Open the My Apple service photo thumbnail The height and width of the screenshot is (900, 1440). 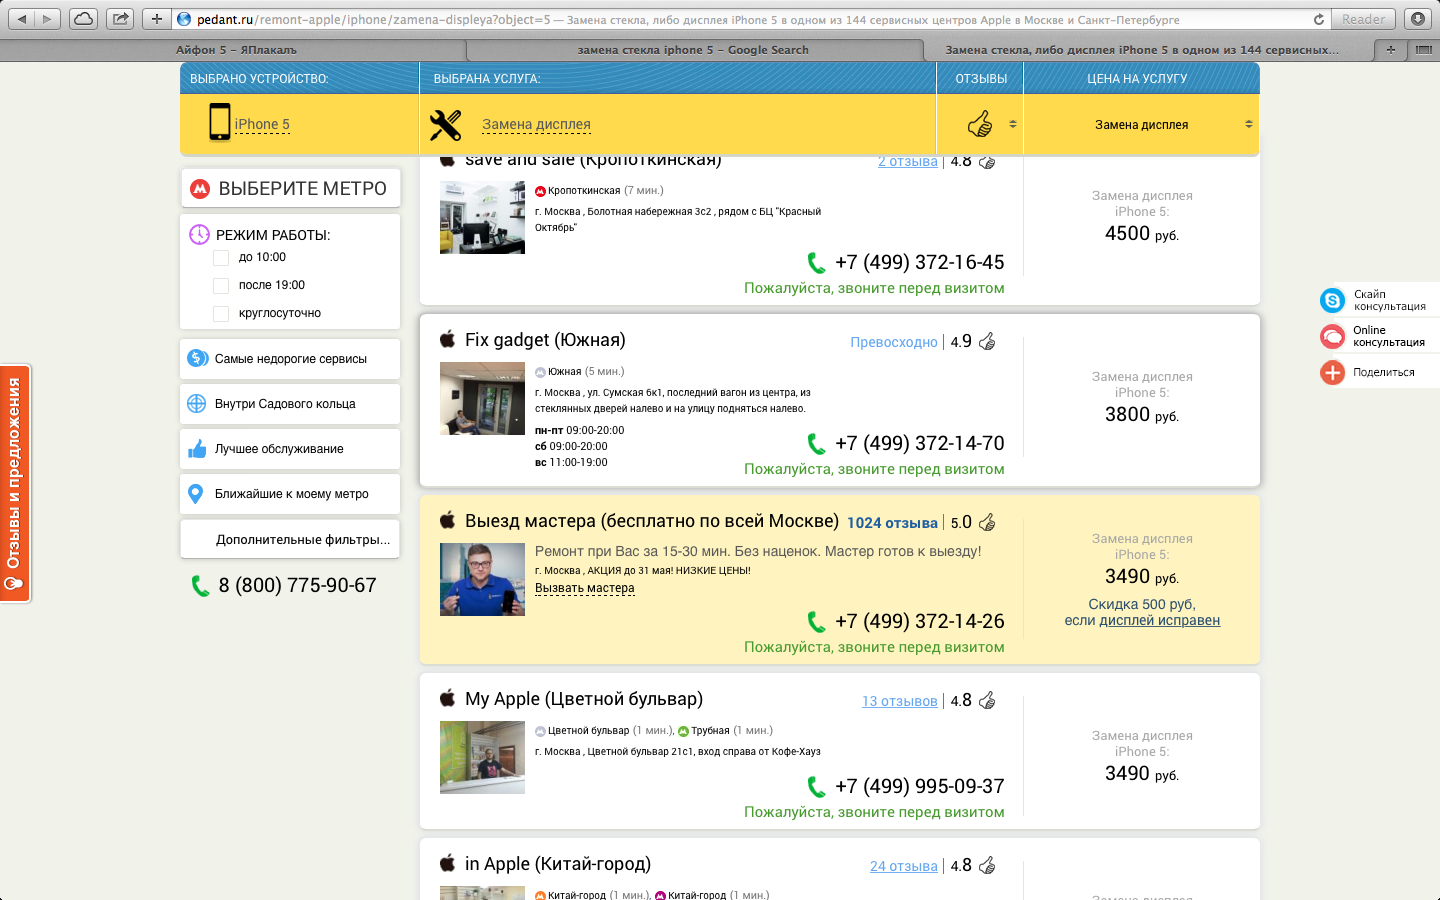click(482, 758)
